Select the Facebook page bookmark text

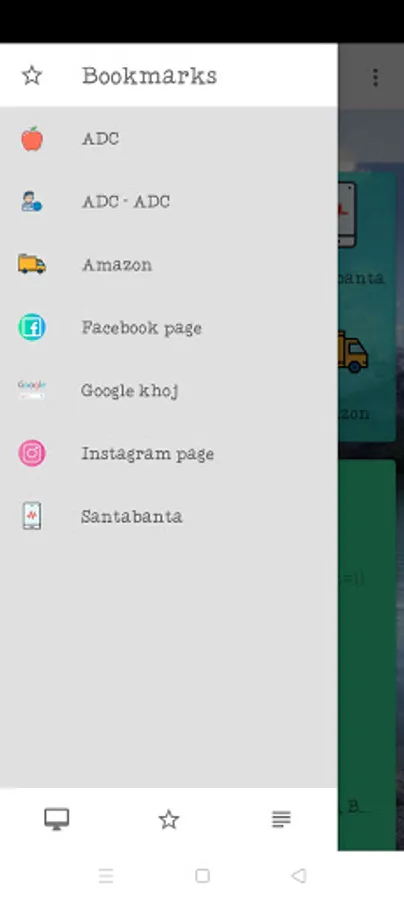[x=141, y=328]
